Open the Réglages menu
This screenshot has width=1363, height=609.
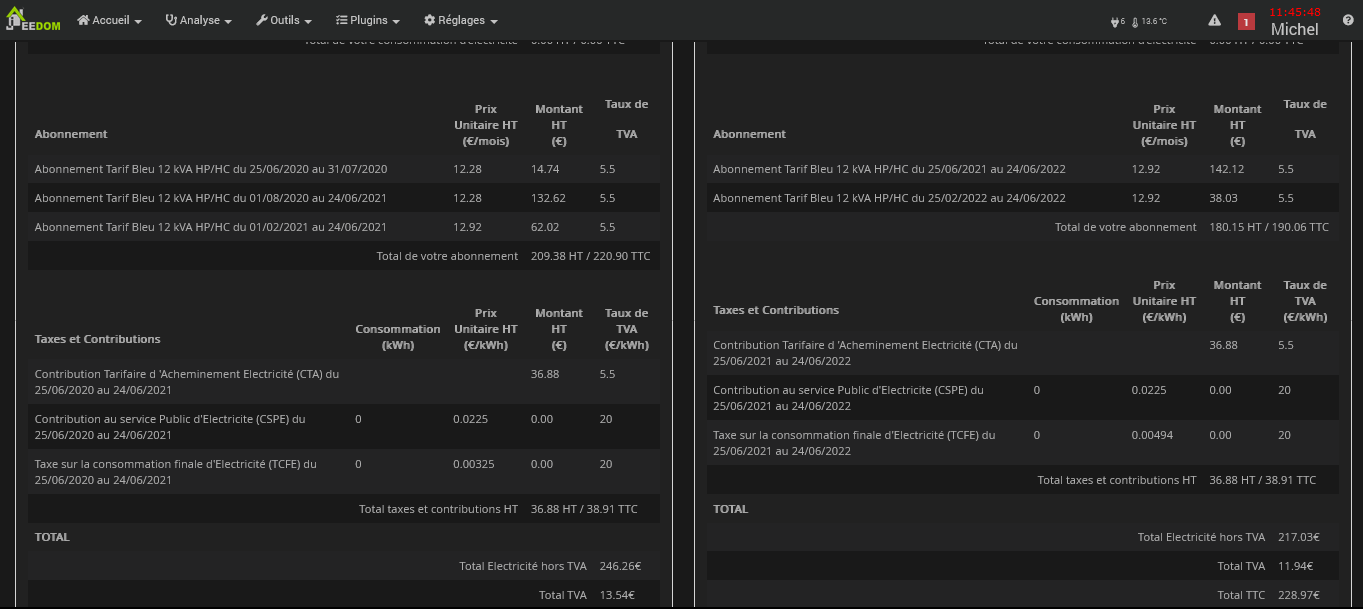point(460,20)
